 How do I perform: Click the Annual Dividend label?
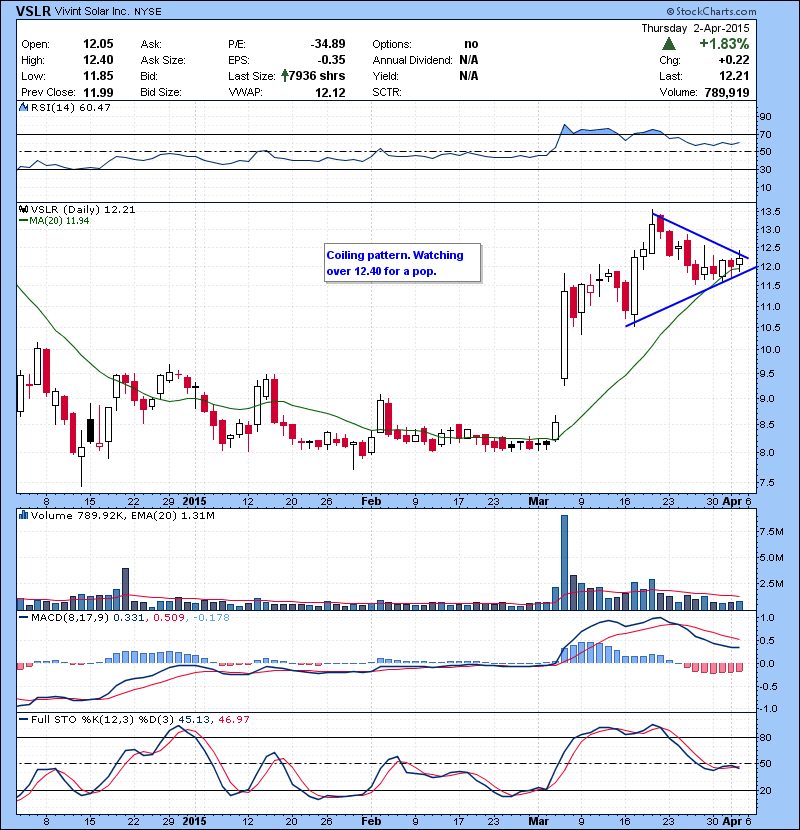[412, 60]
